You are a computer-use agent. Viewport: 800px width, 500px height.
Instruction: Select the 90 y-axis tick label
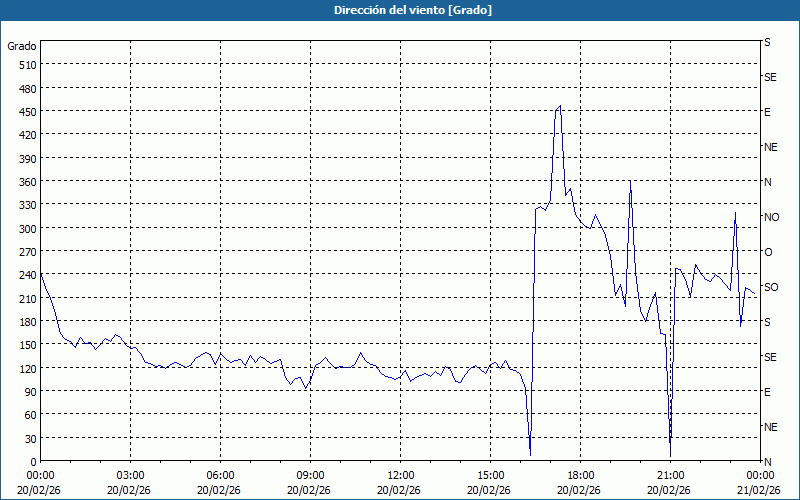coord(31,392)
